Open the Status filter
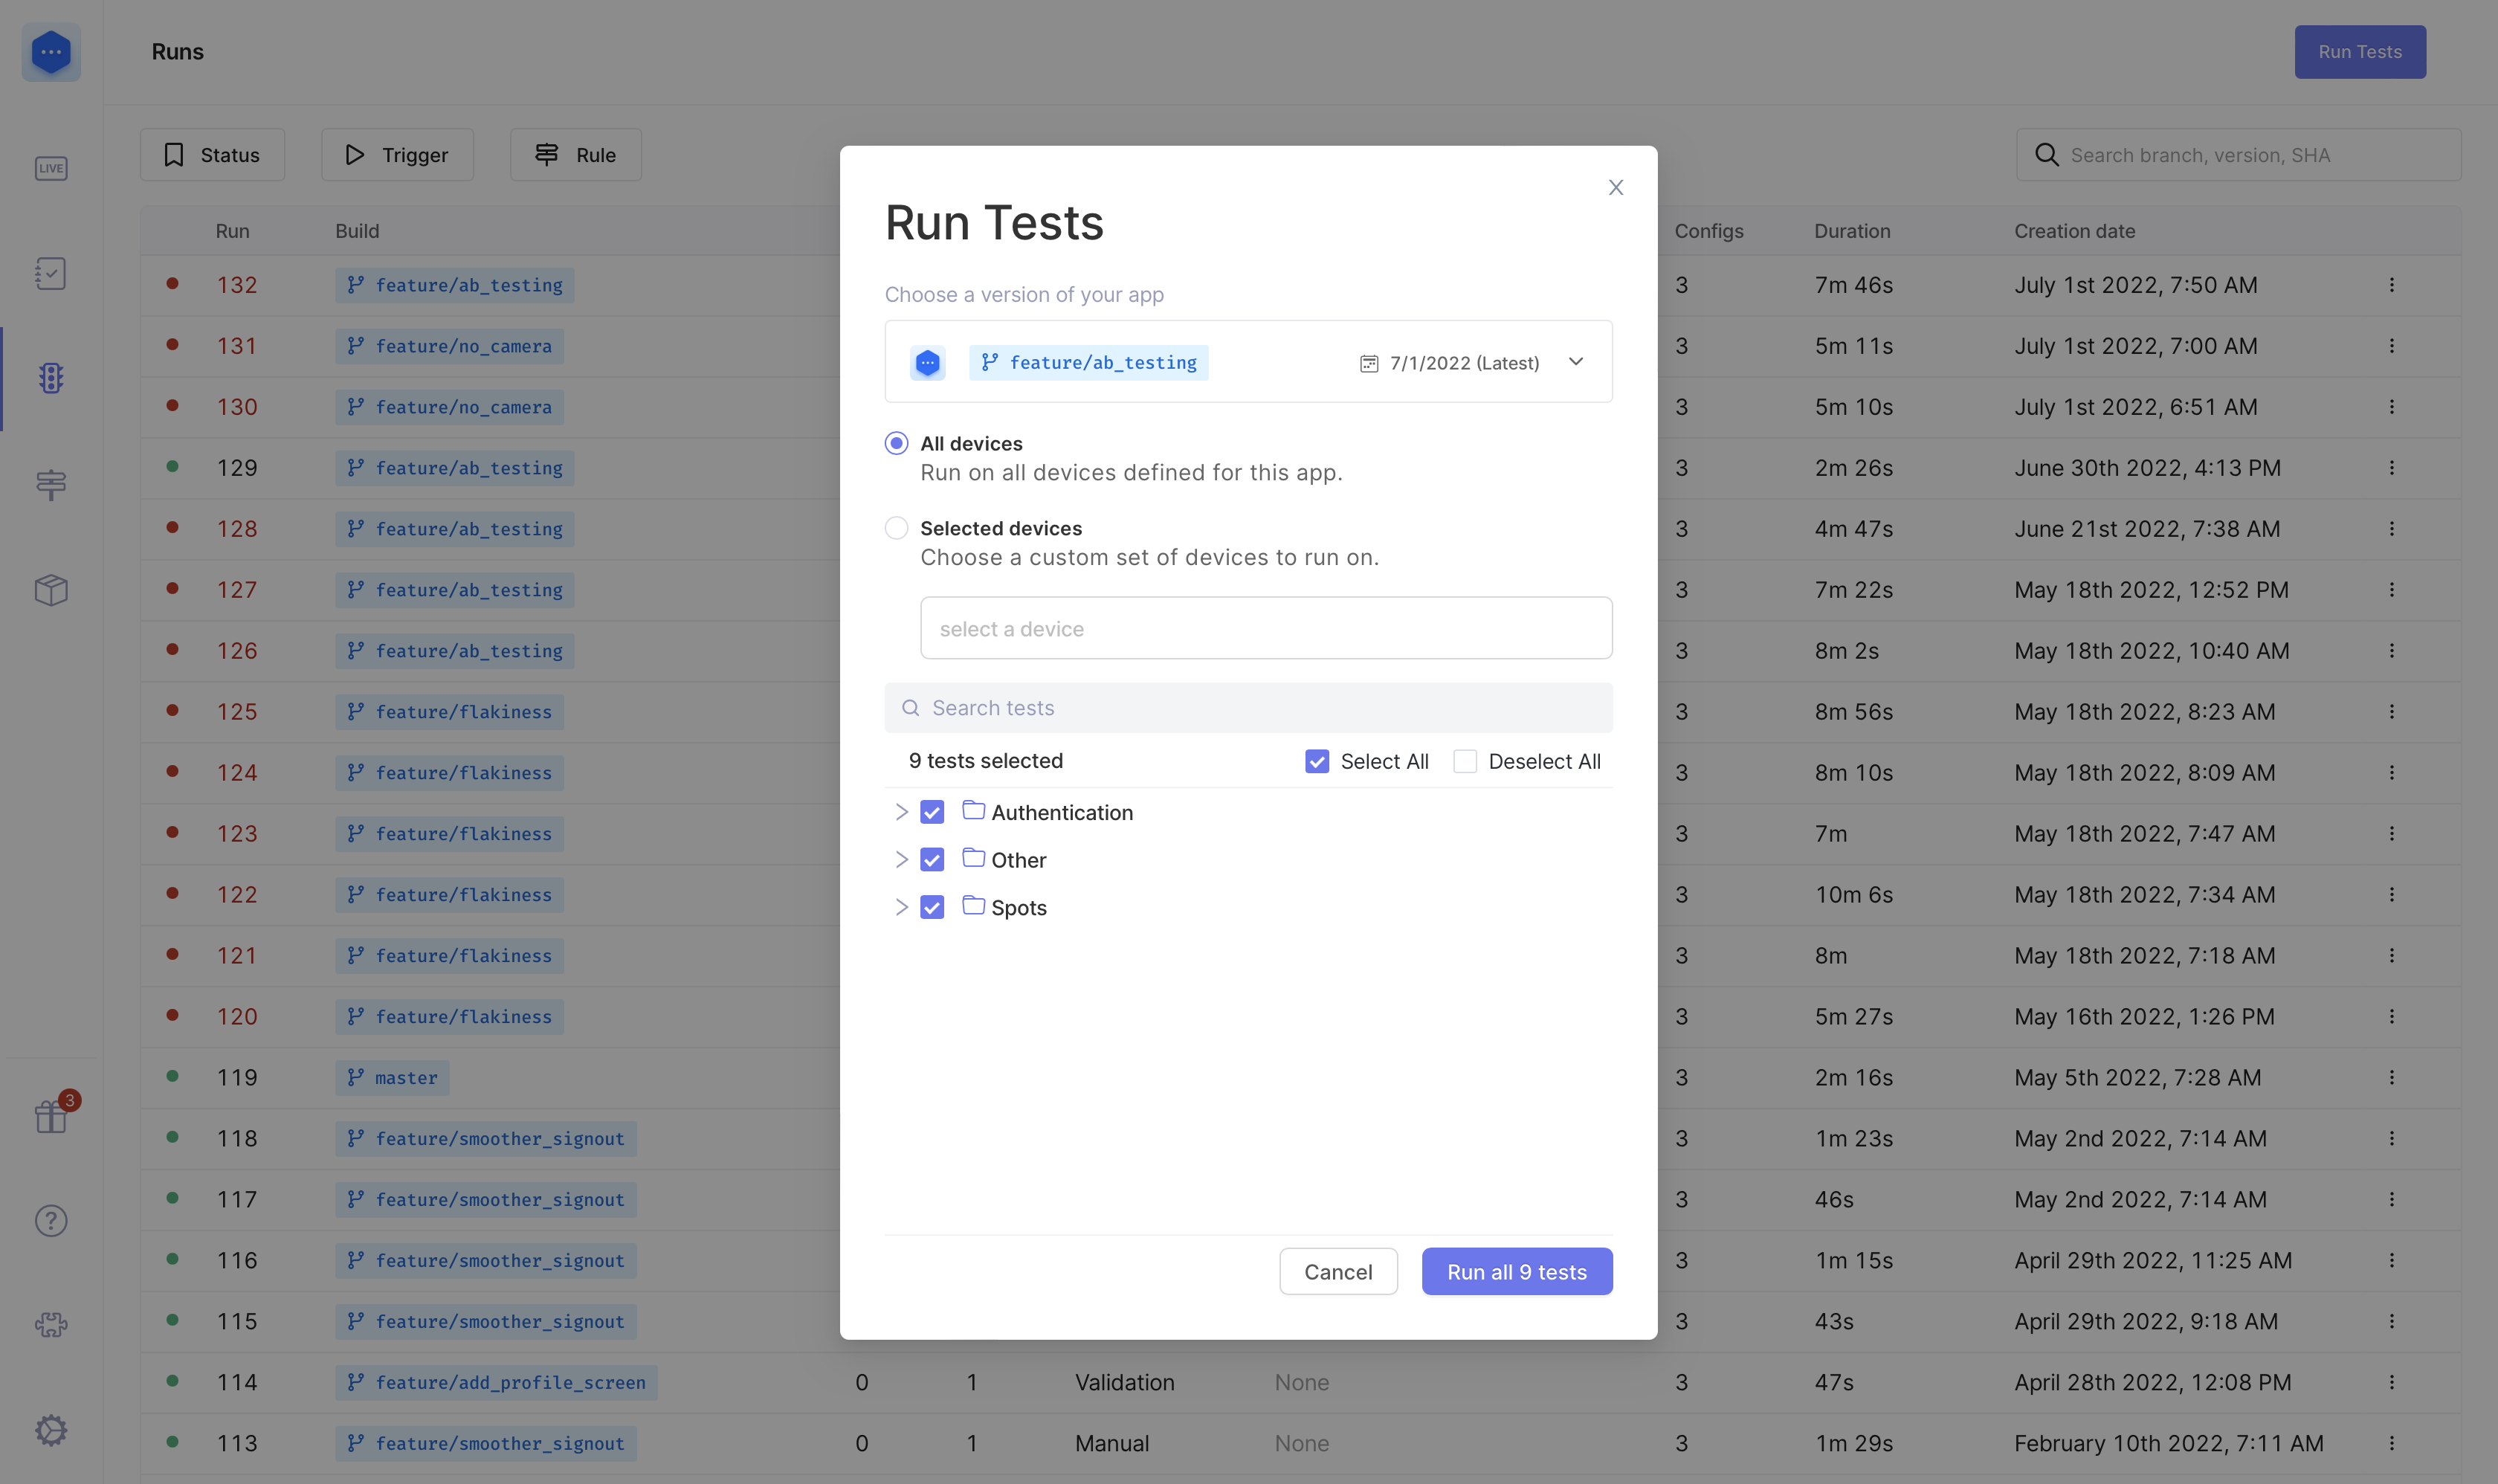 point(212,155)
